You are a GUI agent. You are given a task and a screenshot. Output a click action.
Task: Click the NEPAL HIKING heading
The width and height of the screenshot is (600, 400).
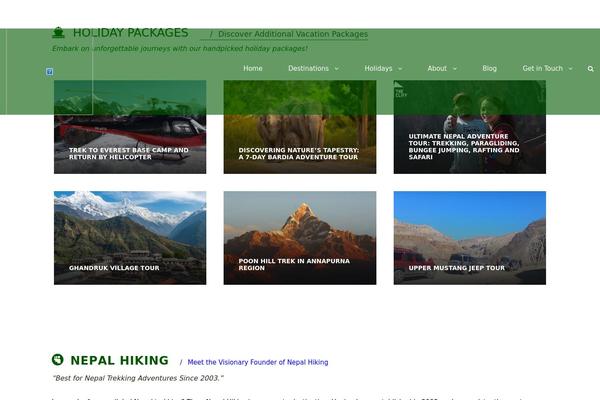point(119,360)
